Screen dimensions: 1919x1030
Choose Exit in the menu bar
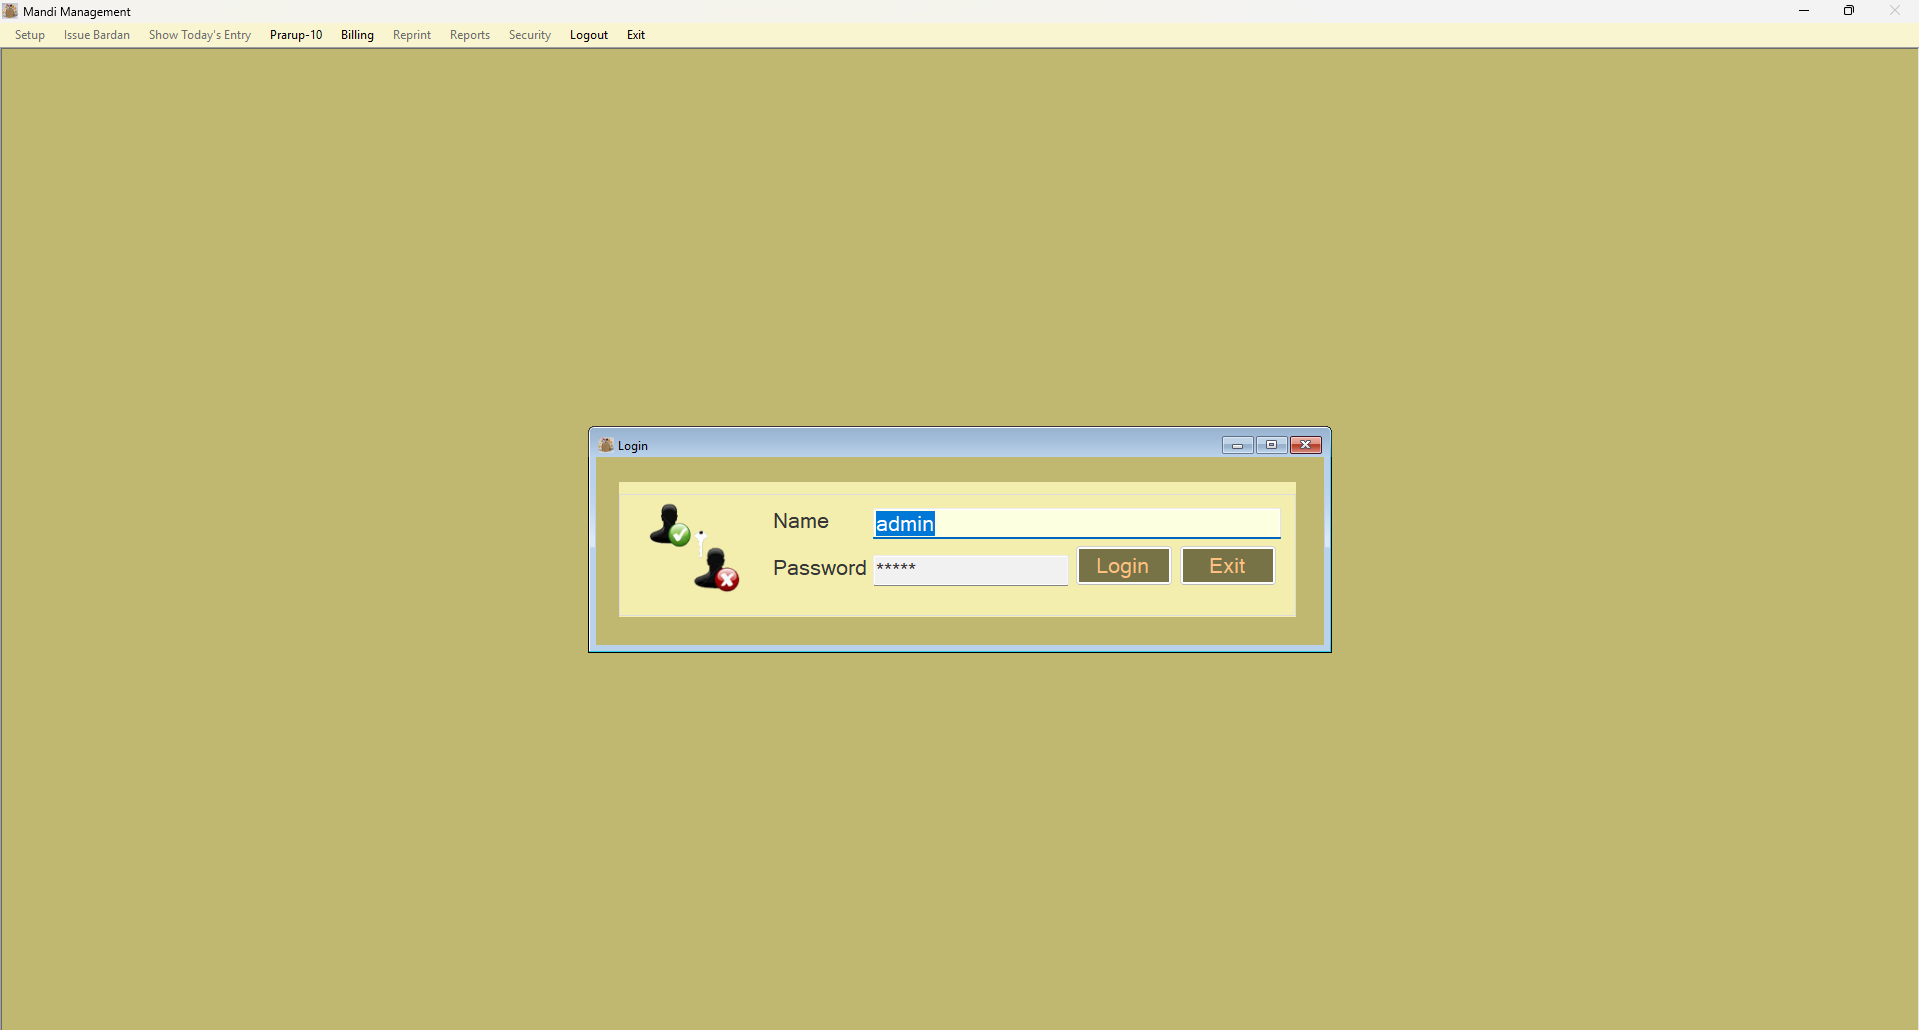tap(636, 35)
